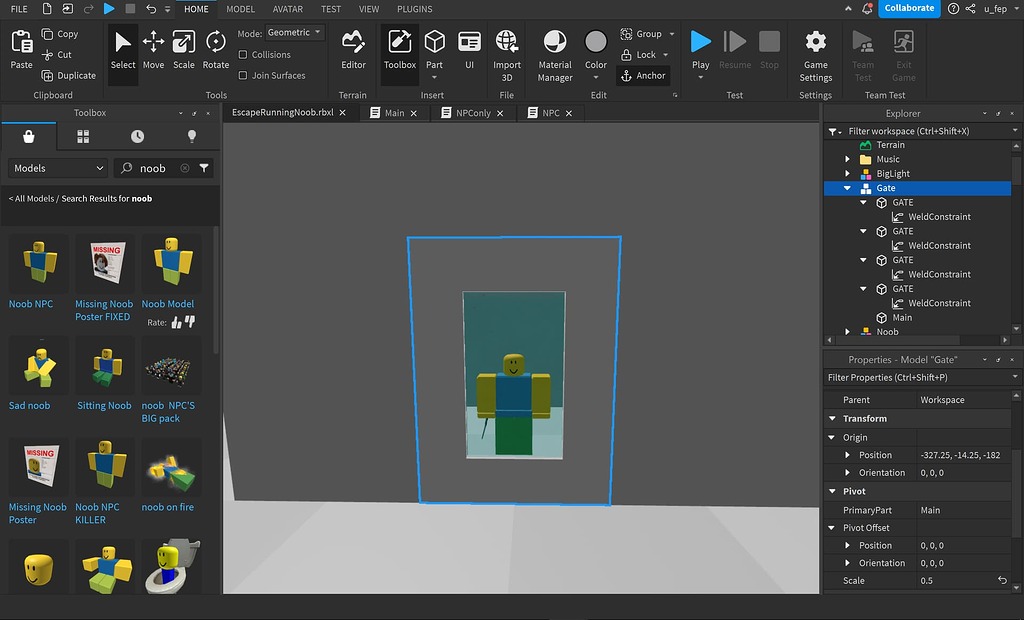Open the Models category dropdown
Image resolution: width=1024 pixels, height=620 pixels.
click(x=58, y=168)
